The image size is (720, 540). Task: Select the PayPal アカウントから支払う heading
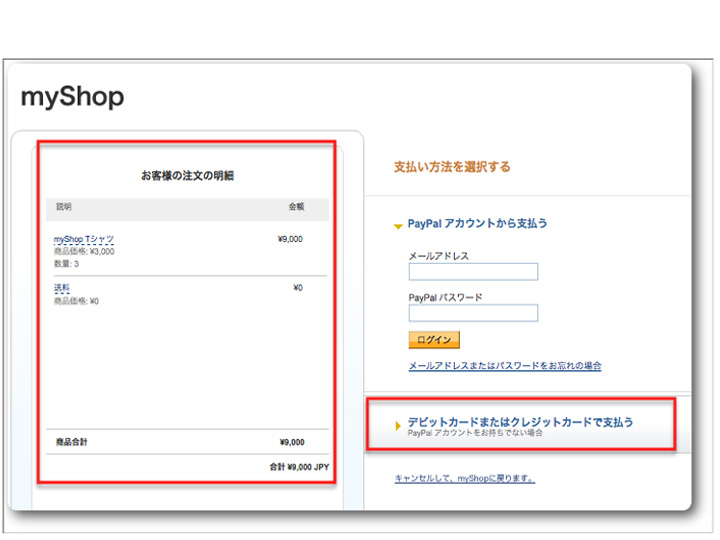pos(478,224)
